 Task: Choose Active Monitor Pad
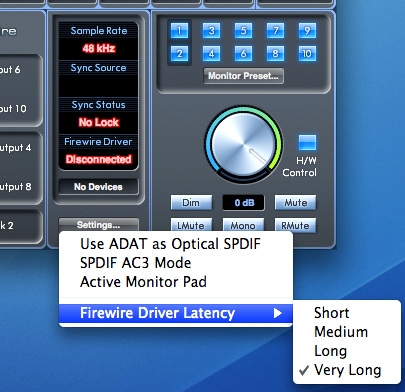[176, 282]
